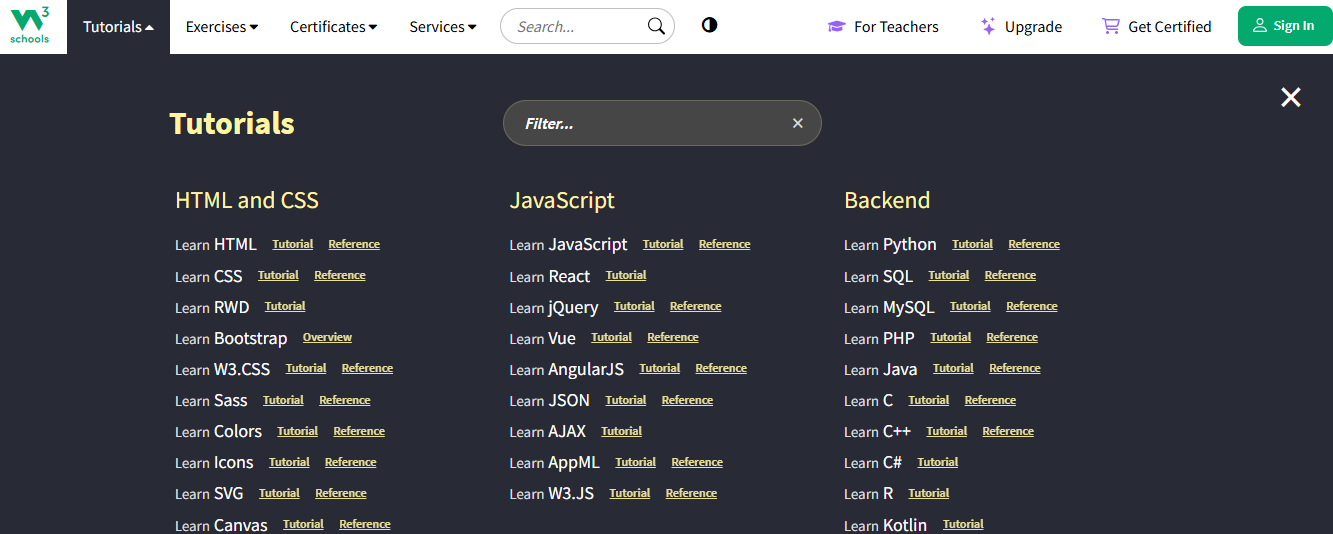Open the JSON Tutorial link
Image resolution: width=1333 pixels, height=534 pixels.
tap(626, 400)
